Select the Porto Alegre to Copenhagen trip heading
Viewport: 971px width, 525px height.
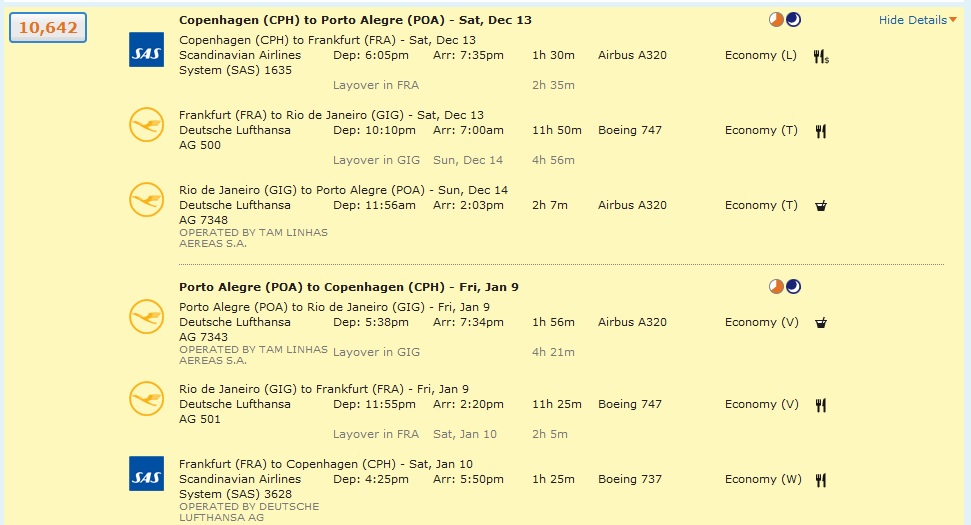coord(349,287)
